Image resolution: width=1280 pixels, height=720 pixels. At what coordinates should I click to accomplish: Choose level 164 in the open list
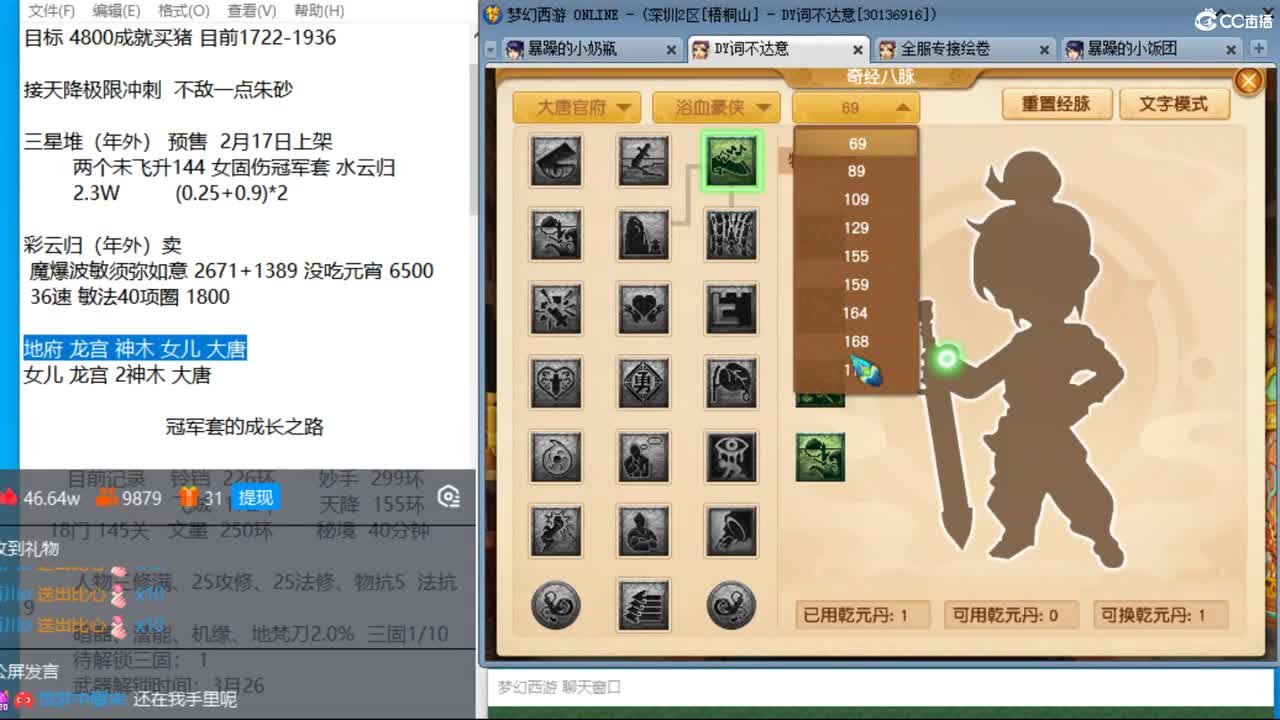coord(856,313)
